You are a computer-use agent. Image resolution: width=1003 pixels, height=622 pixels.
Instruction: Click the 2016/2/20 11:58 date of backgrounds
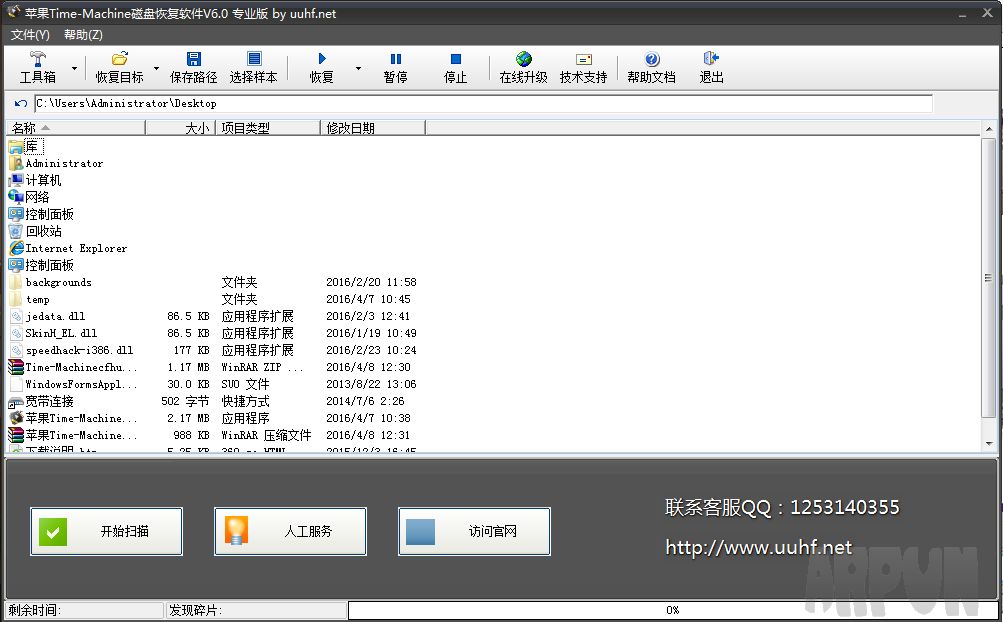click(x=371, y=282)
